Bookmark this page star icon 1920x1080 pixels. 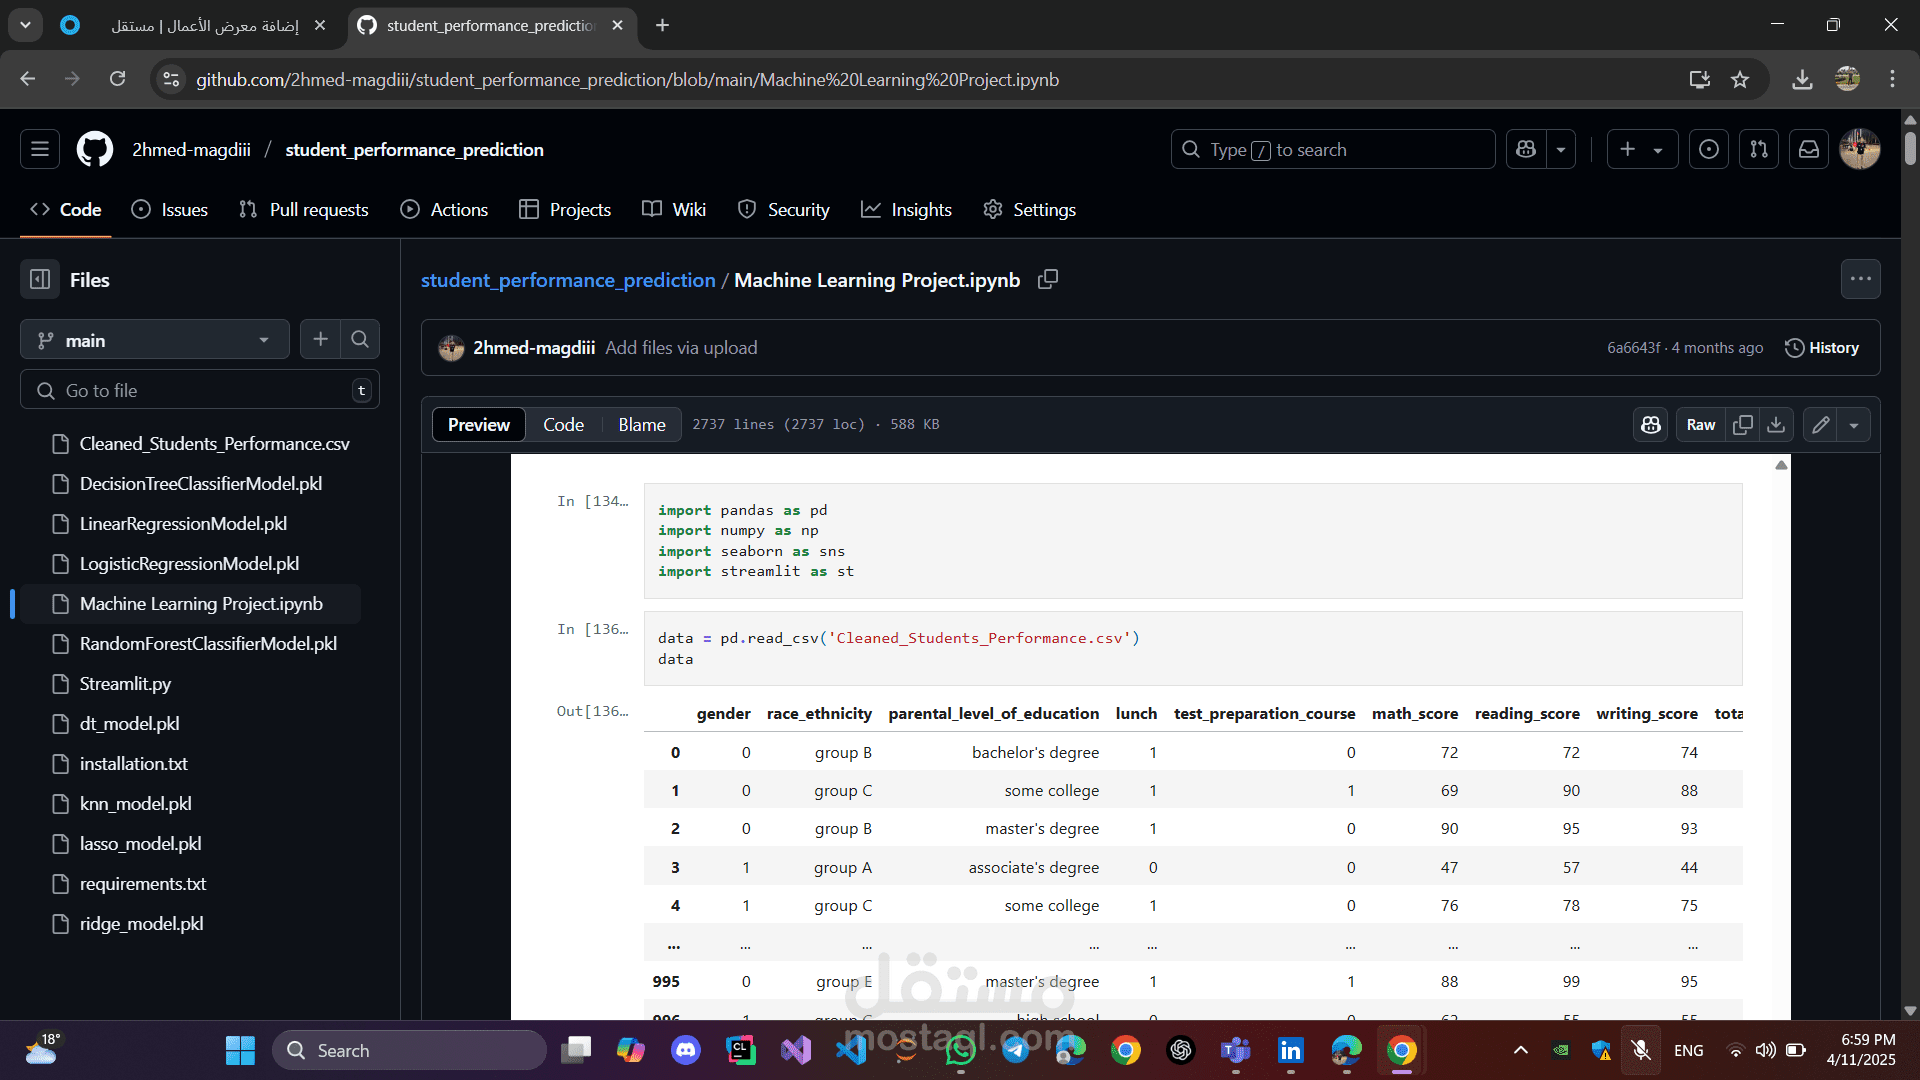1740,80
